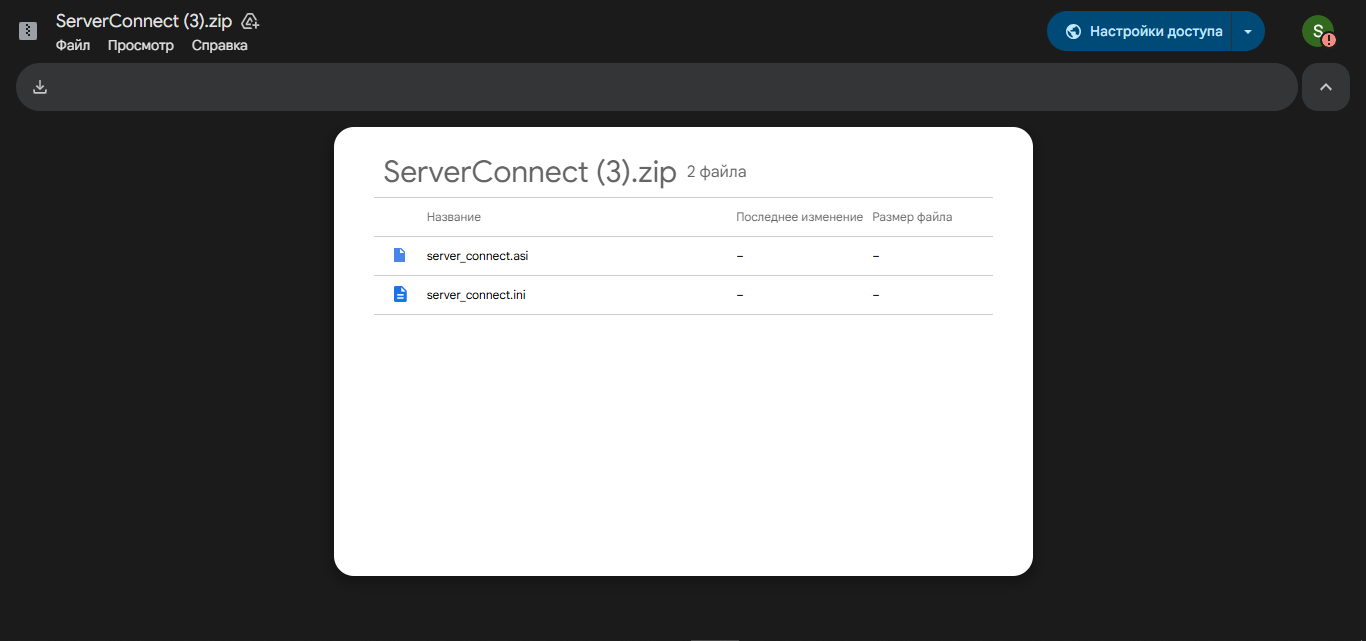Click the Настройки доступа button

coord(1155,31)
